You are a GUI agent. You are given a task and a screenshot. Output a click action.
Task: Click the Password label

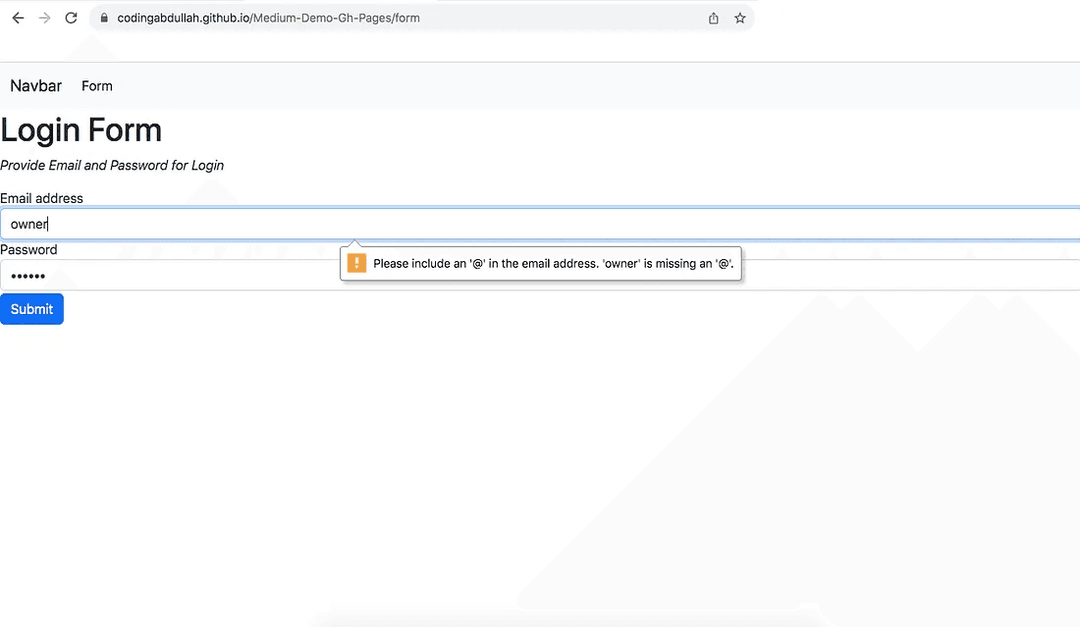pyautogui.click(x=29, y=250)
